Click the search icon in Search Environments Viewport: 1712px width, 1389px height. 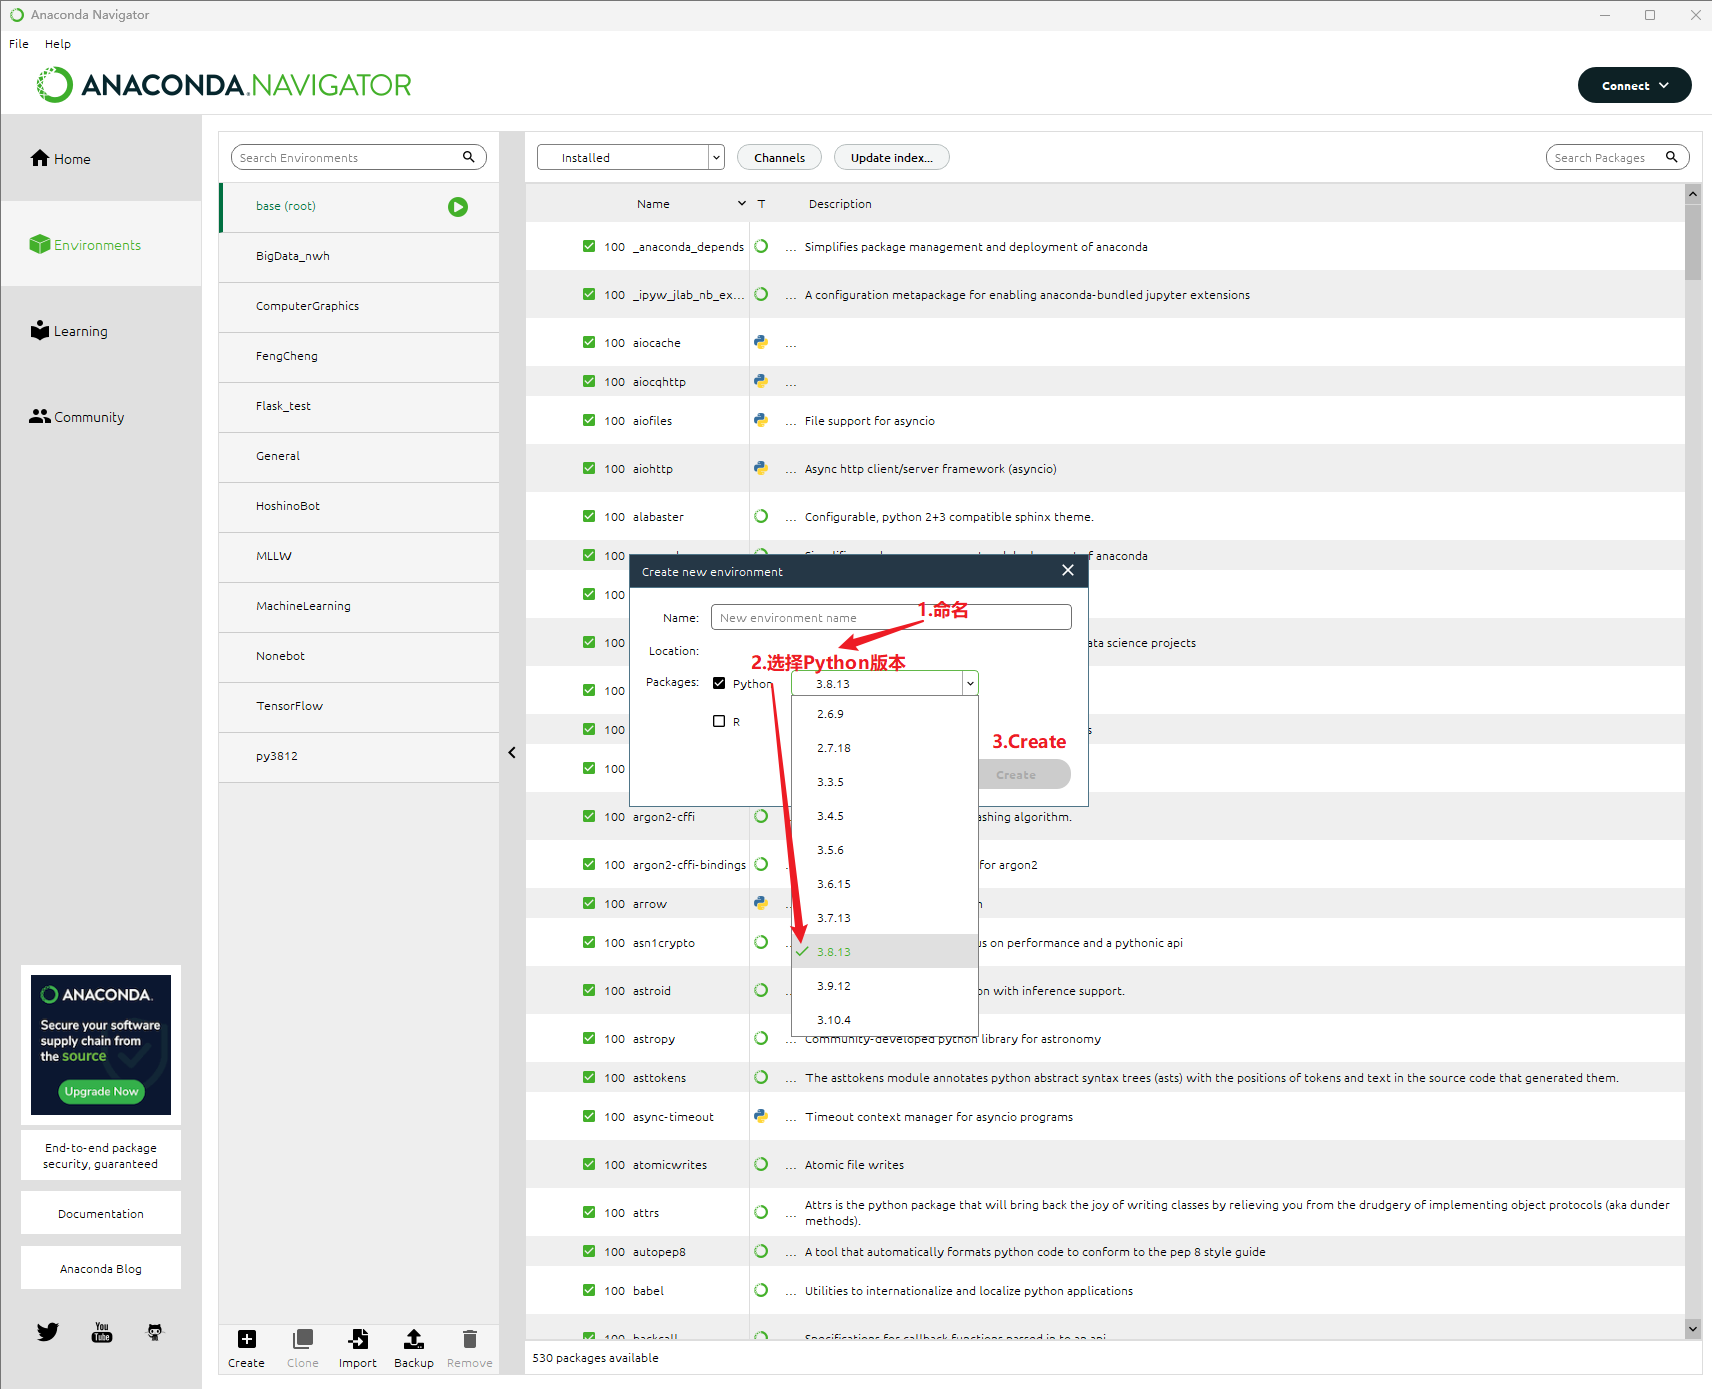tap(468, 157)
